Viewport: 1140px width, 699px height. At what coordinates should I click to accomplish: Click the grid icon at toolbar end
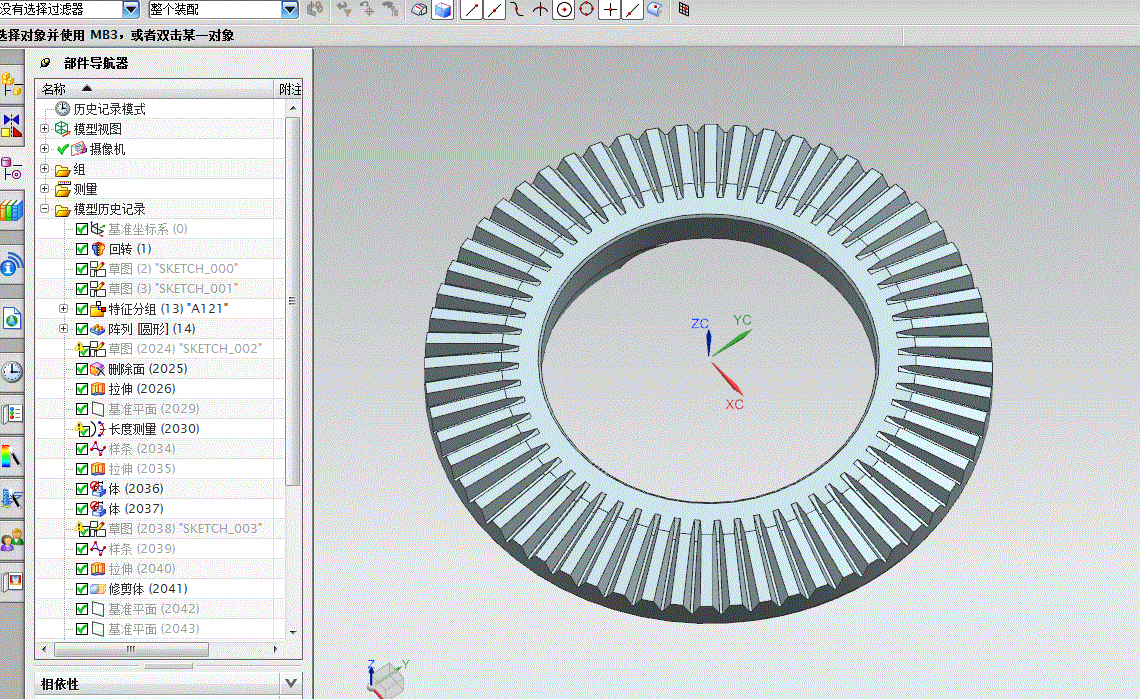(x=684, y=10)
